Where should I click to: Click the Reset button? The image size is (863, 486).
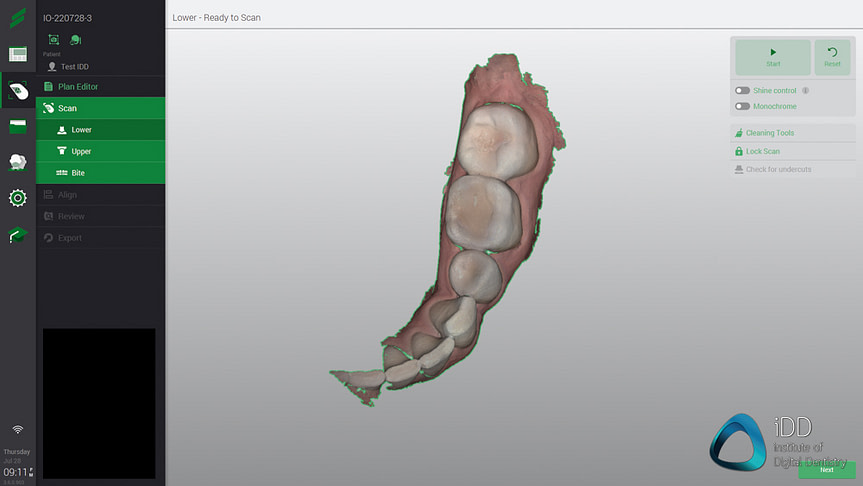[832, 57]
